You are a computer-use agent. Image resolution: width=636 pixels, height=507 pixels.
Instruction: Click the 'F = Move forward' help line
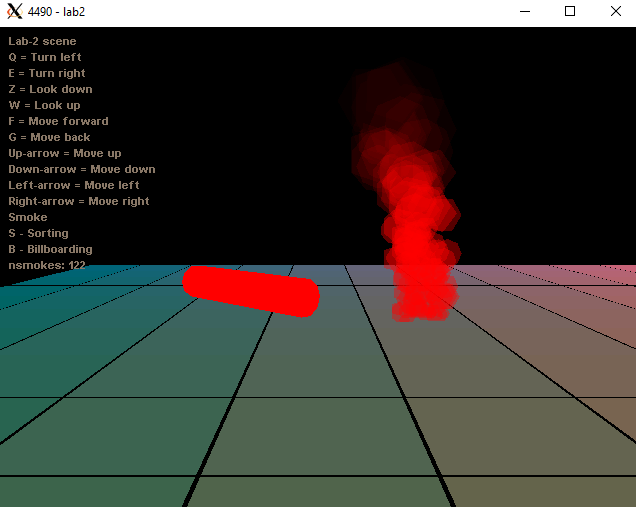pos(58,121)
